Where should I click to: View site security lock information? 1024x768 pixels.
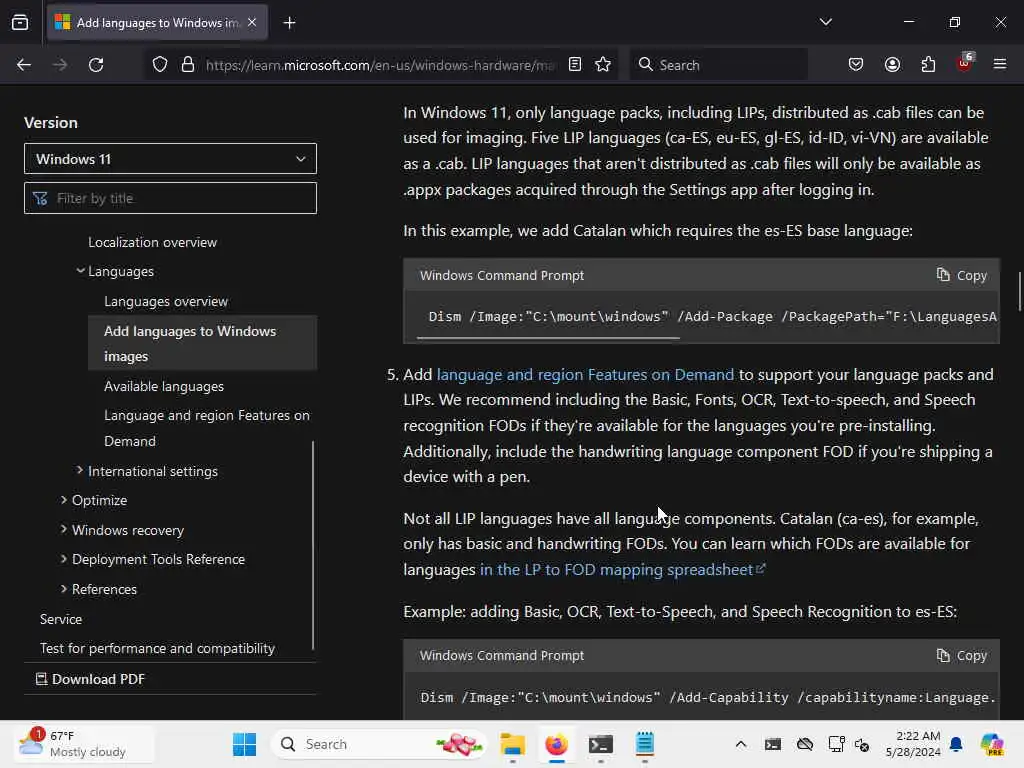click(x=188, y=65)
